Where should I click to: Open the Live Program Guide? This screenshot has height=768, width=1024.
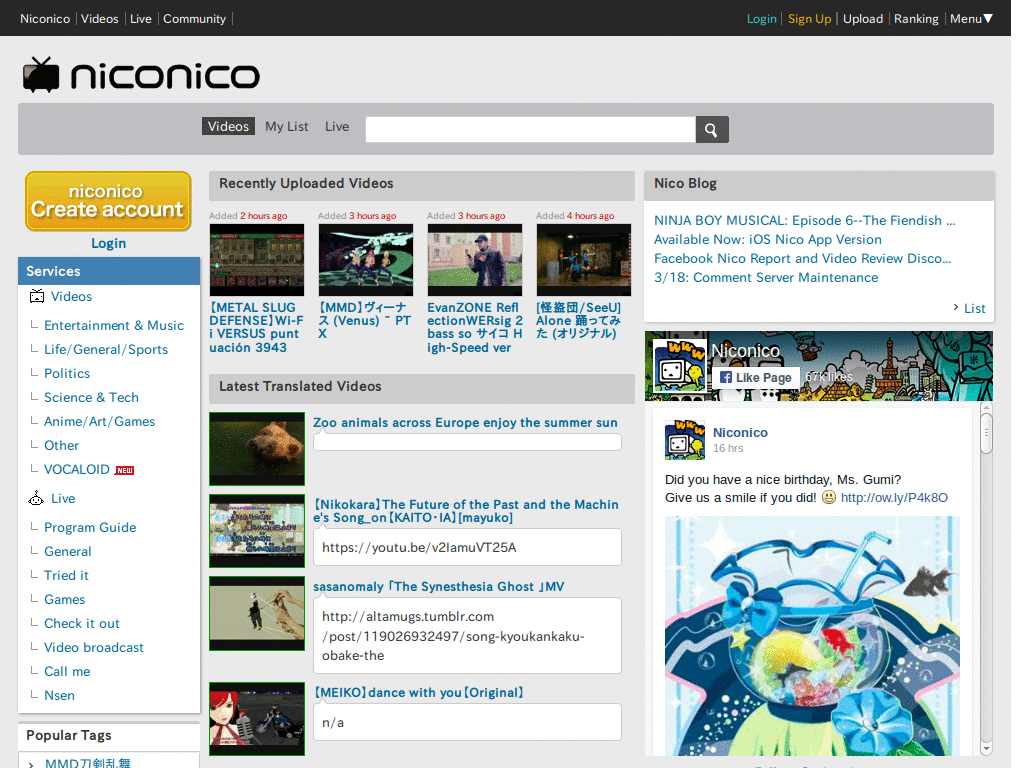90,527
